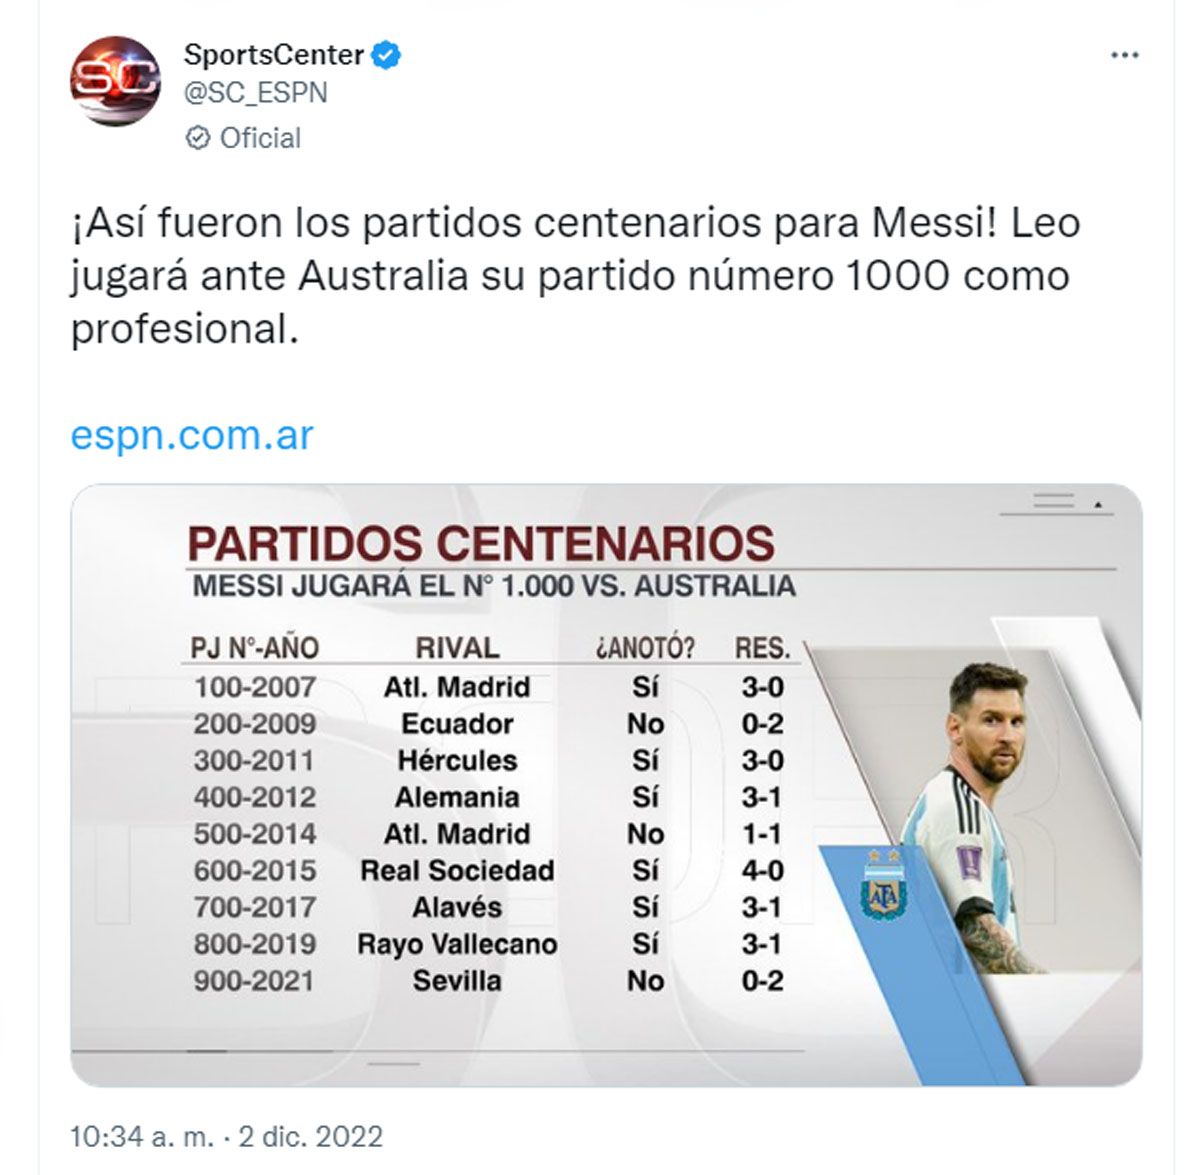Click the SportsCenter profile avatar

point(114,80)
